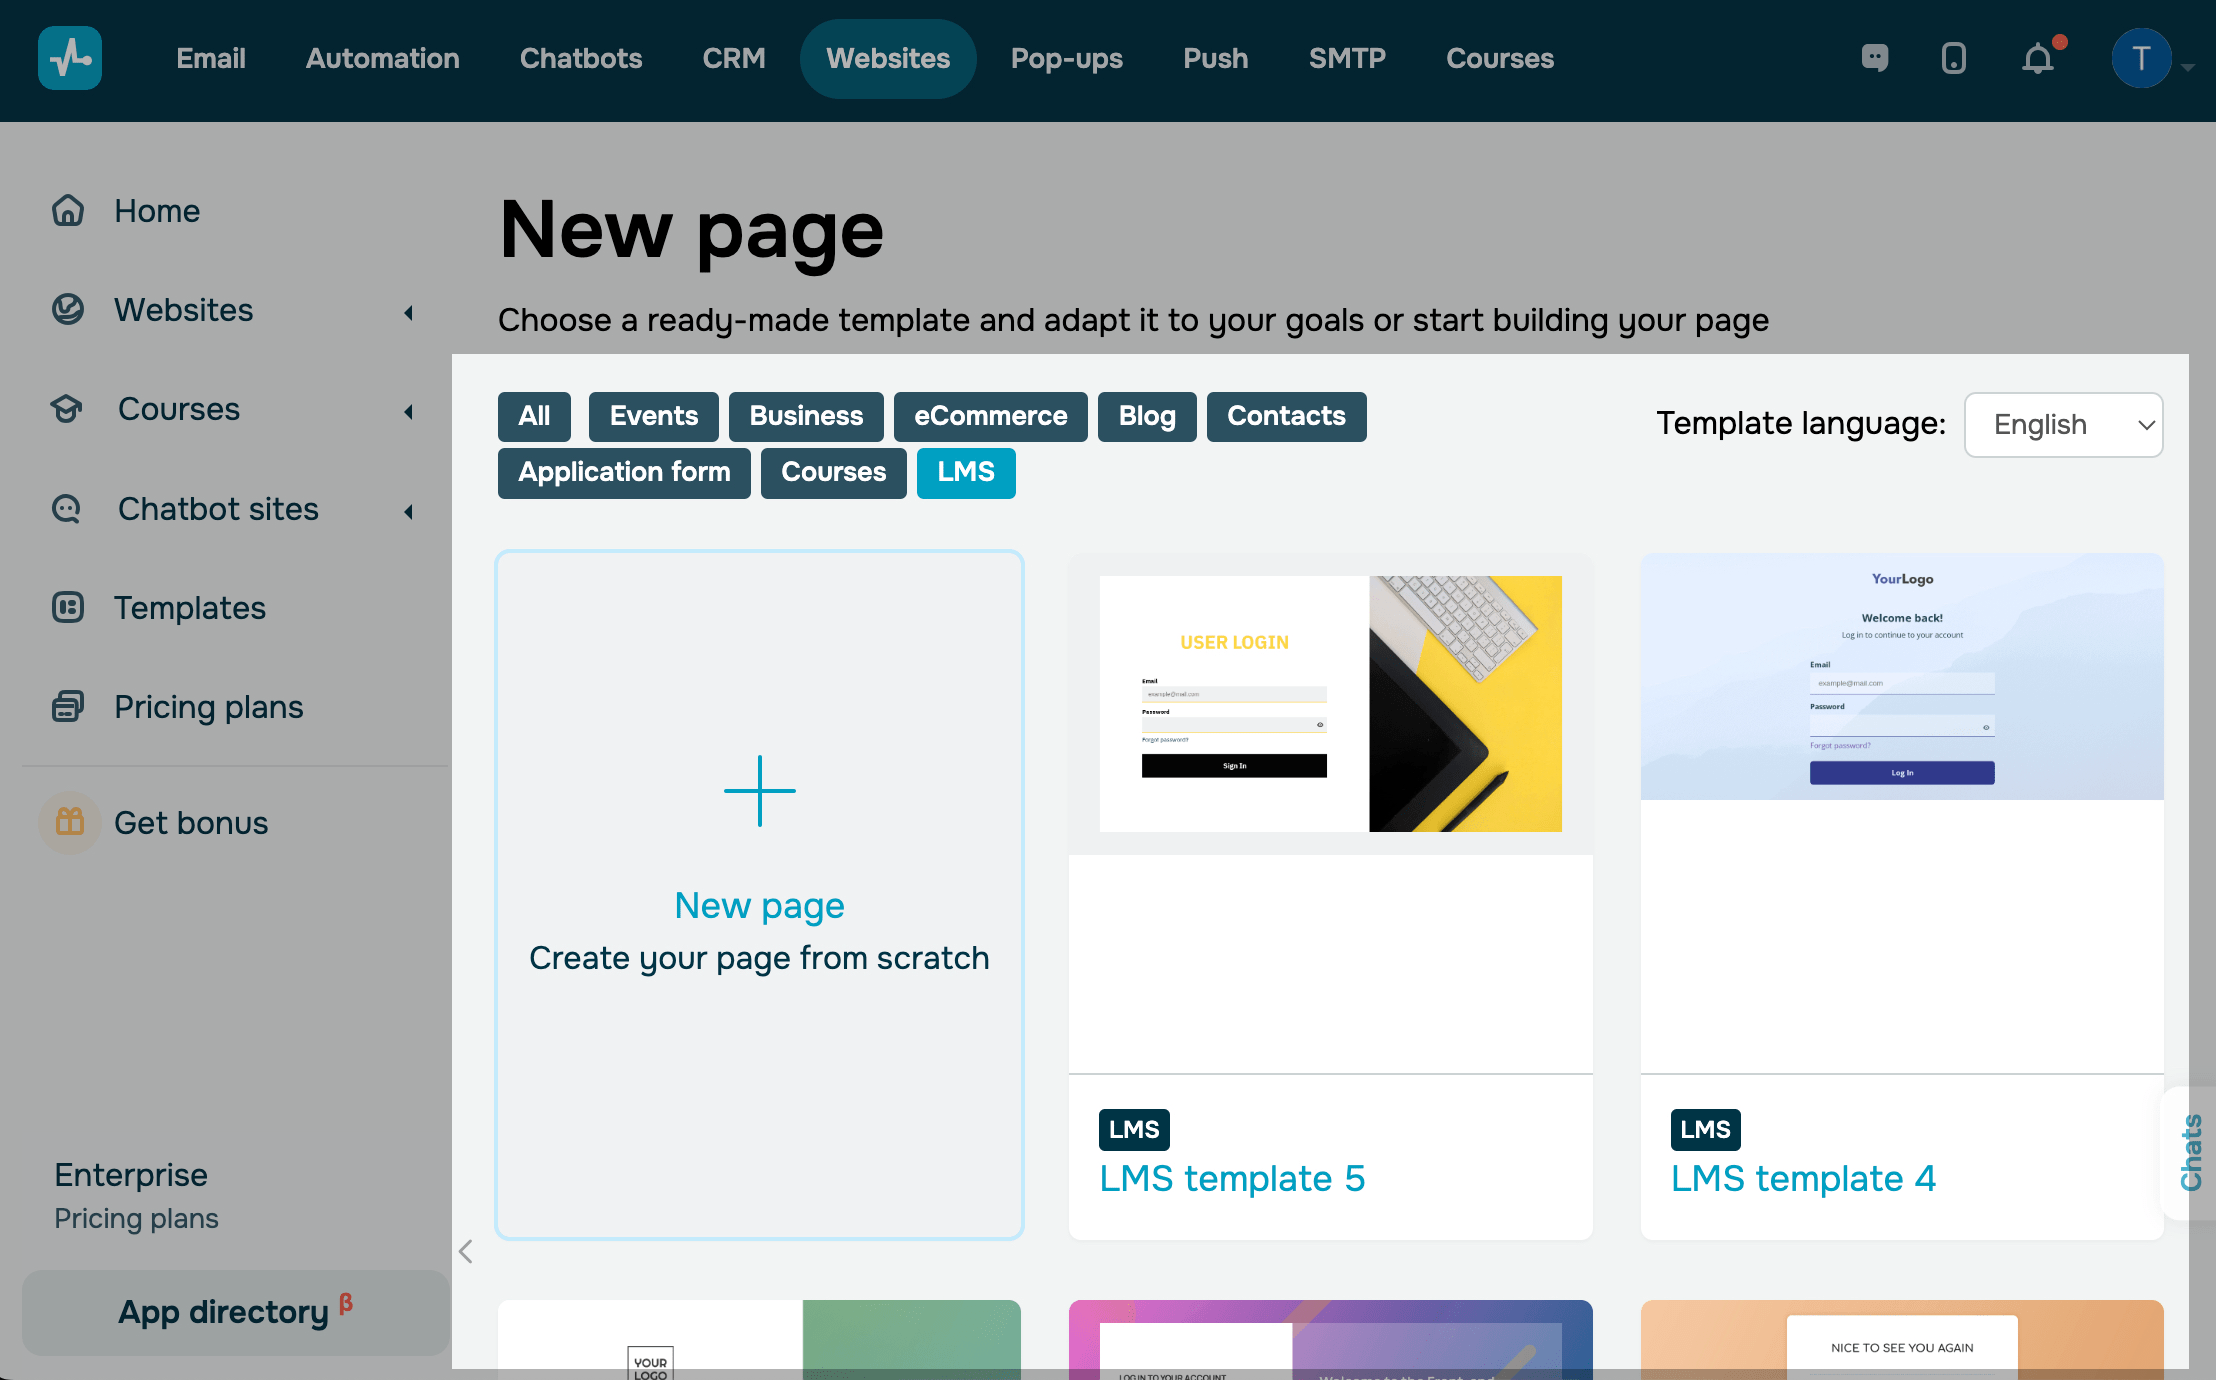Screen dimensions: 2216x1380
Task: Select the LMS filter tag
Action: [x=965, y=472]
